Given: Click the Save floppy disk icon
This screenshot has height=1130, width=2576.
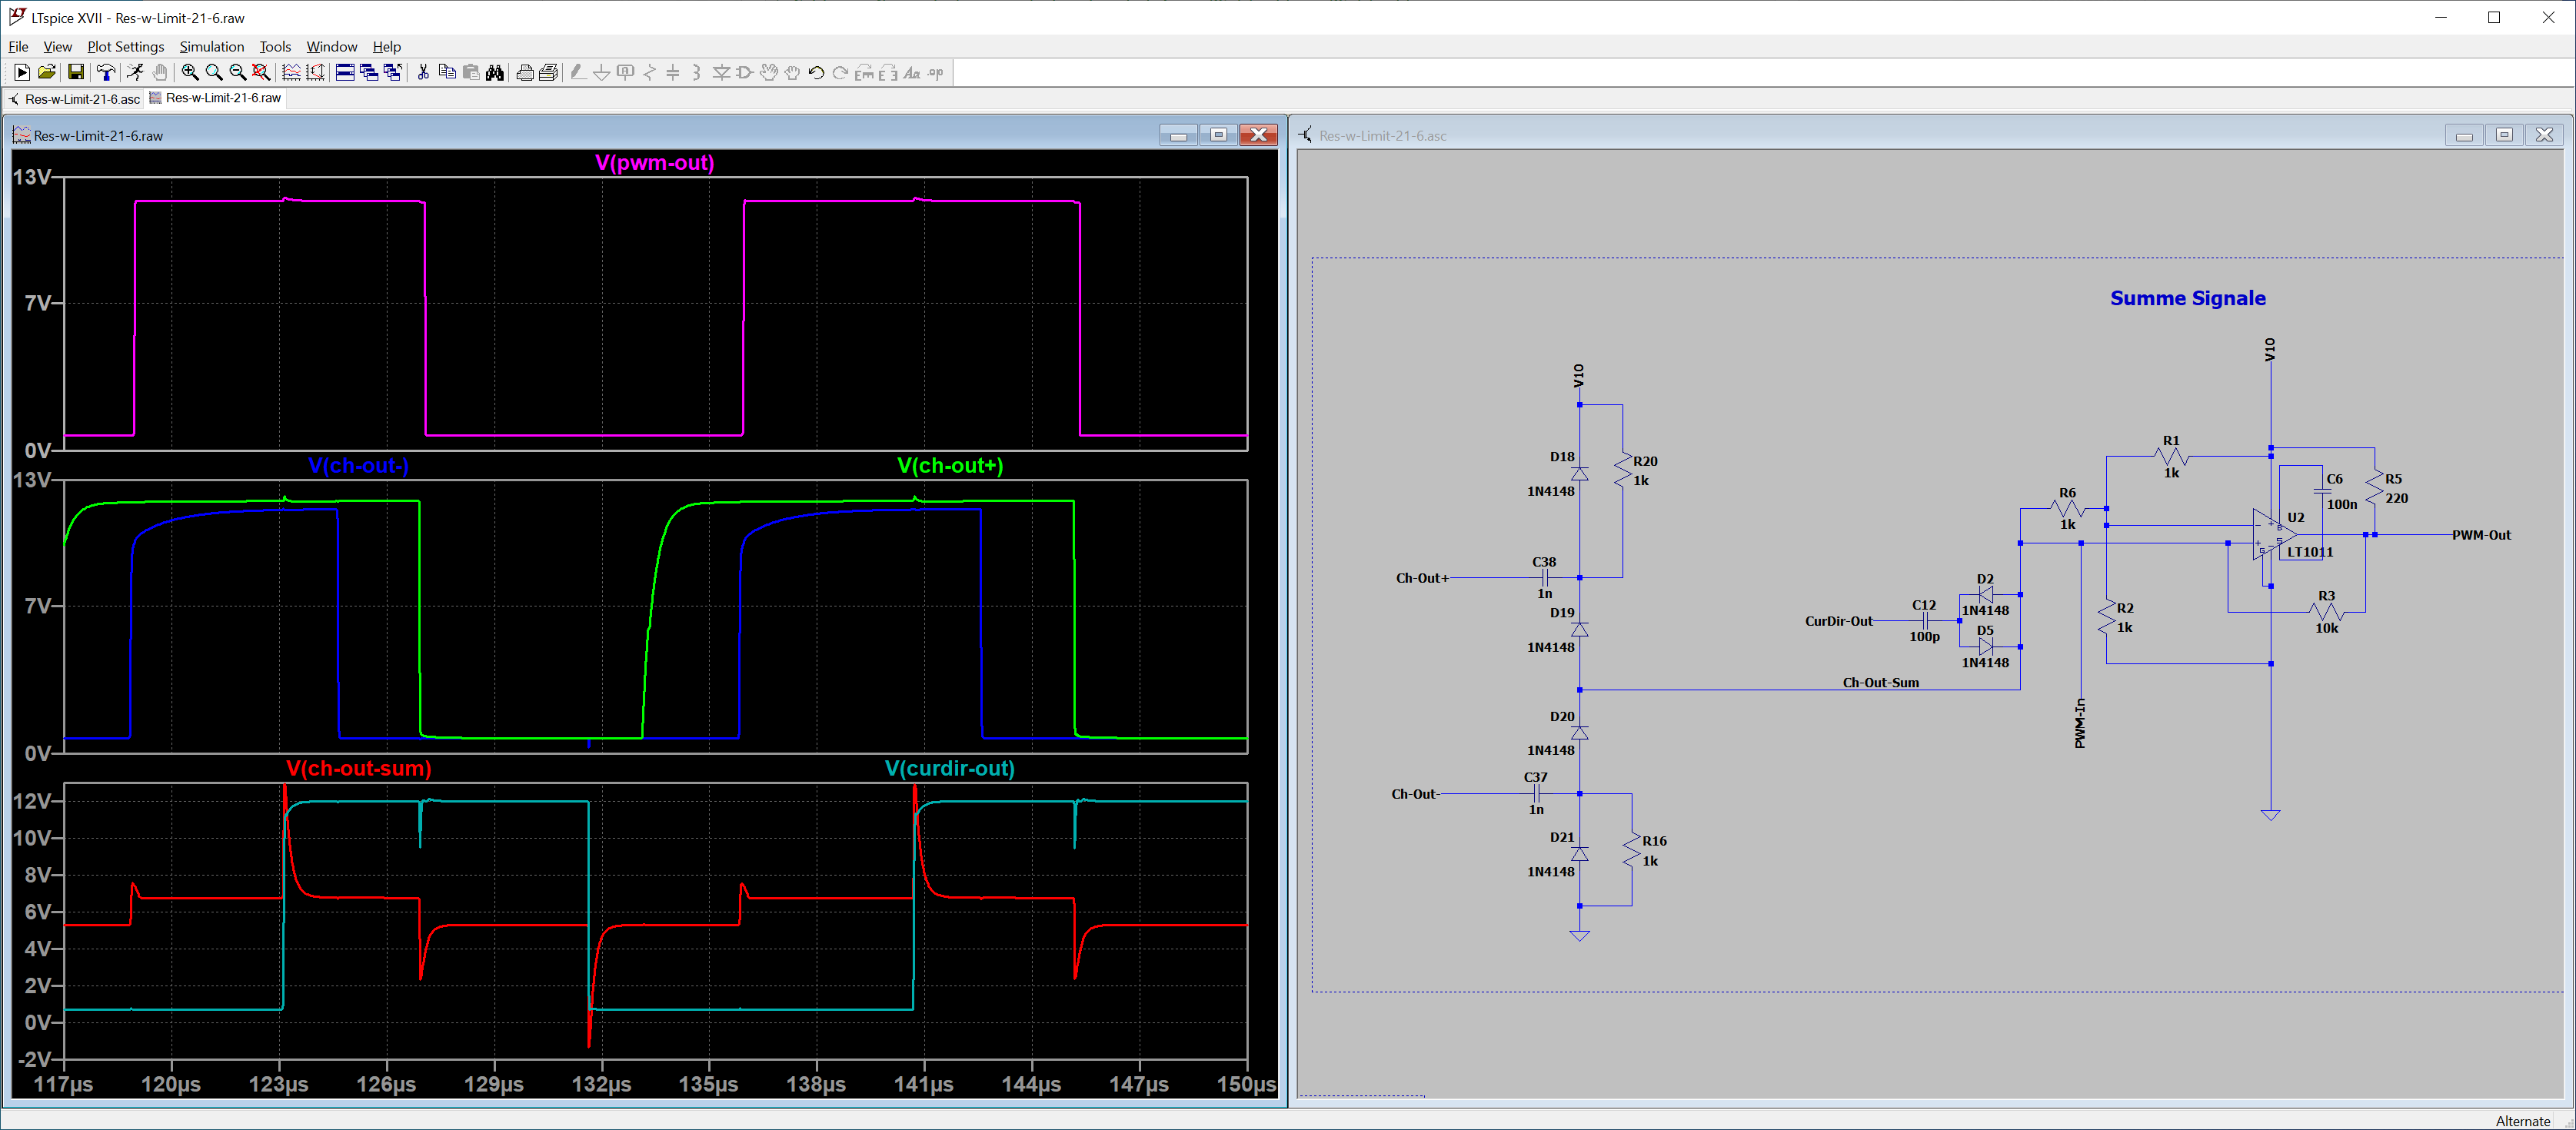Looking at the screenshot, I should pyautogui.click(x=76, y=72).
